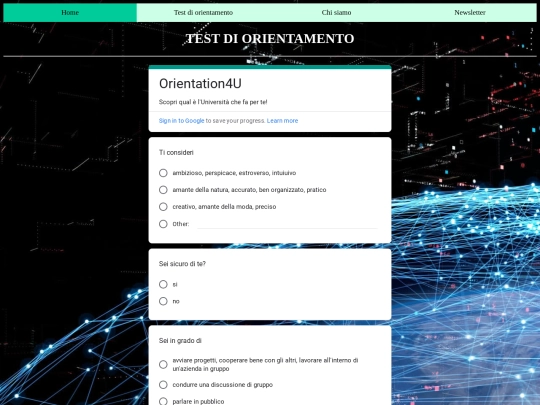Go to Test di orientamento menu item
The height and width of the screenshot is (405, 540).
pyautogui.click(x=203, y=13)
